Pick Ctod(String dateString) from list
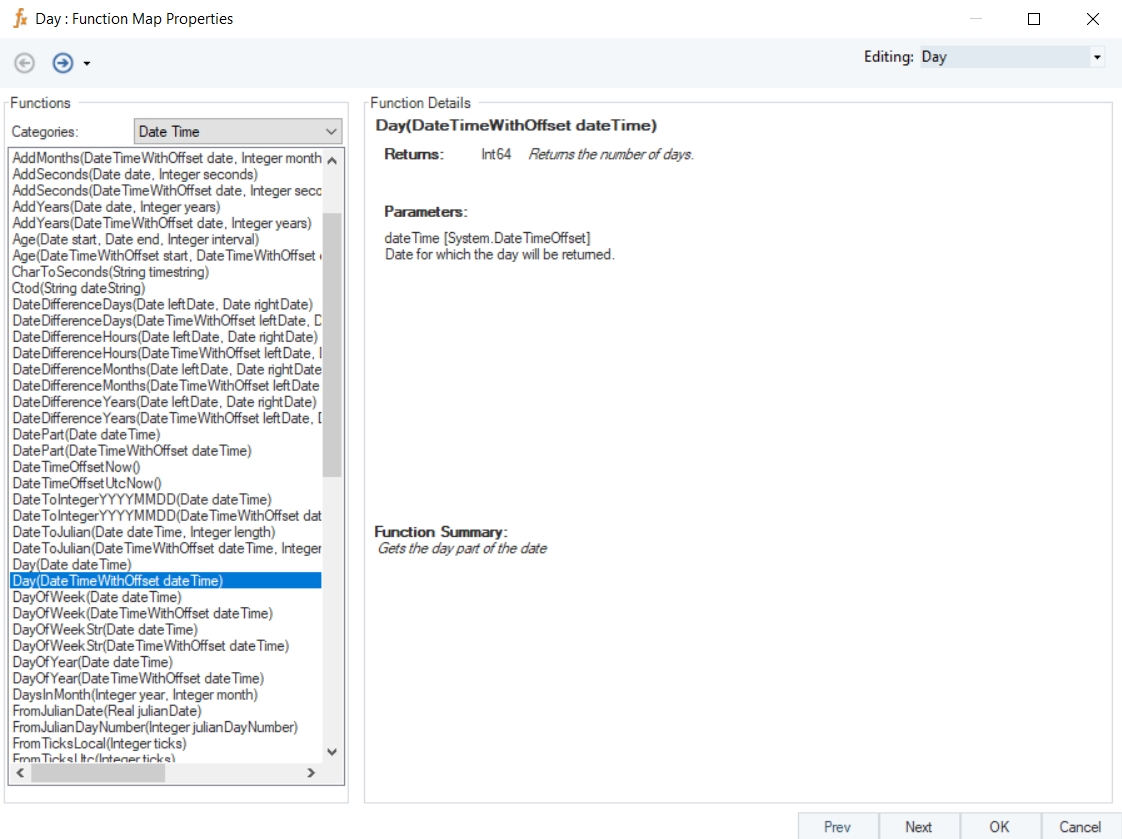This screenshot has width=1122, height=839. [78, 288]
